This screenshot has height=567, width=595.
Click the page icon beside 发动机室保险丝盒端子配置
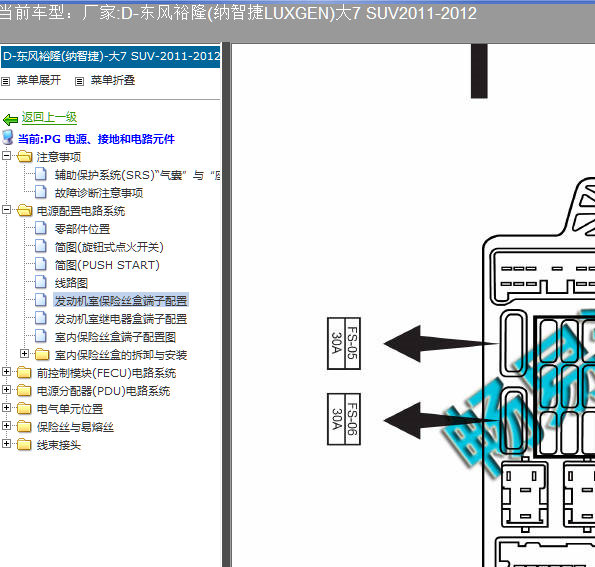click(x=41, y=300)
